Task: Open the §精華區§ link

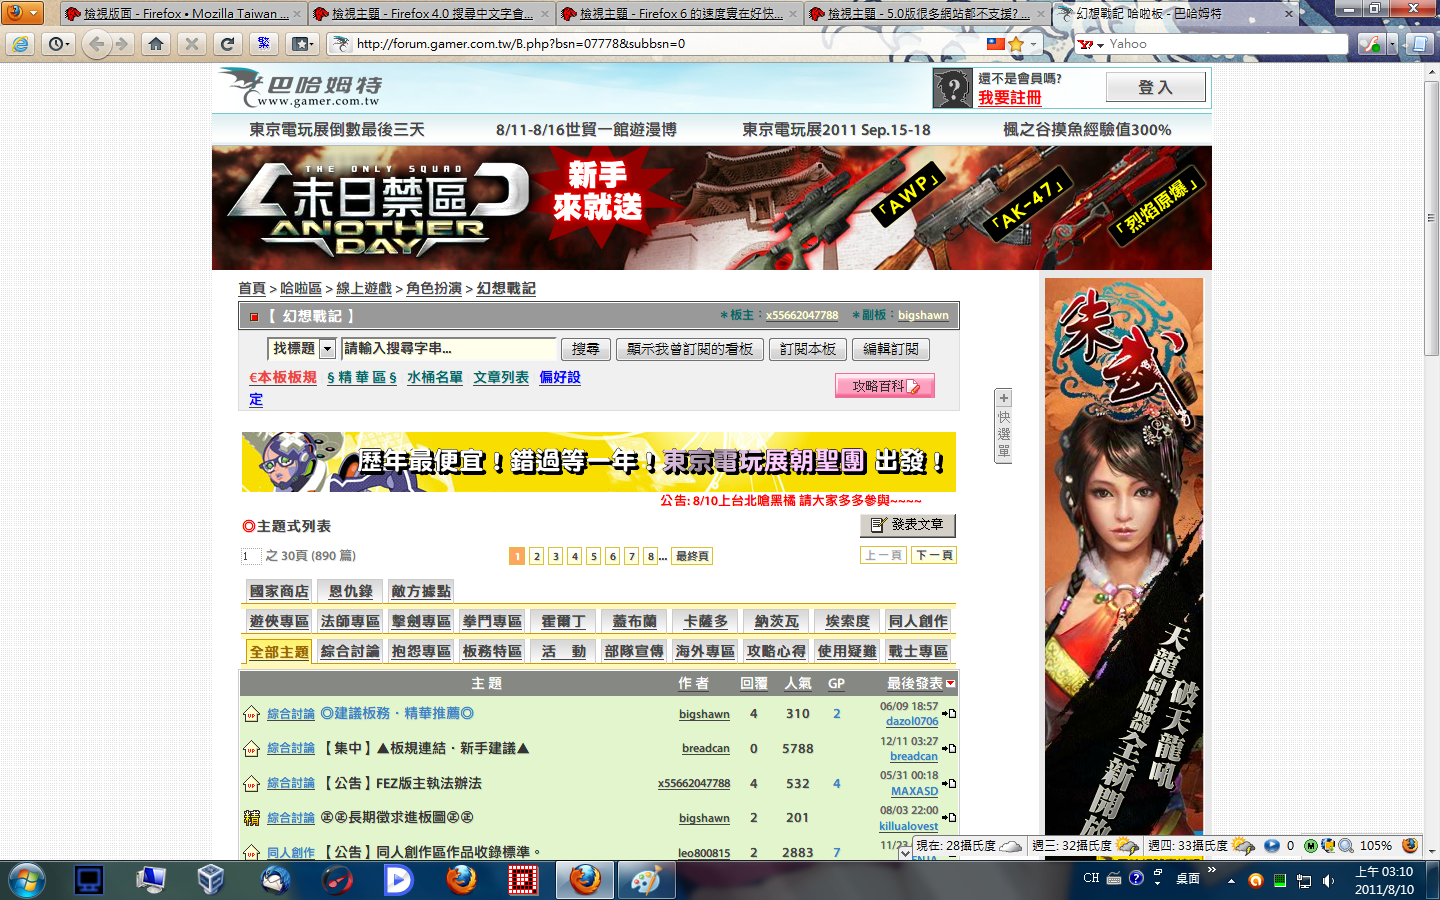Action: pos(362,377)
